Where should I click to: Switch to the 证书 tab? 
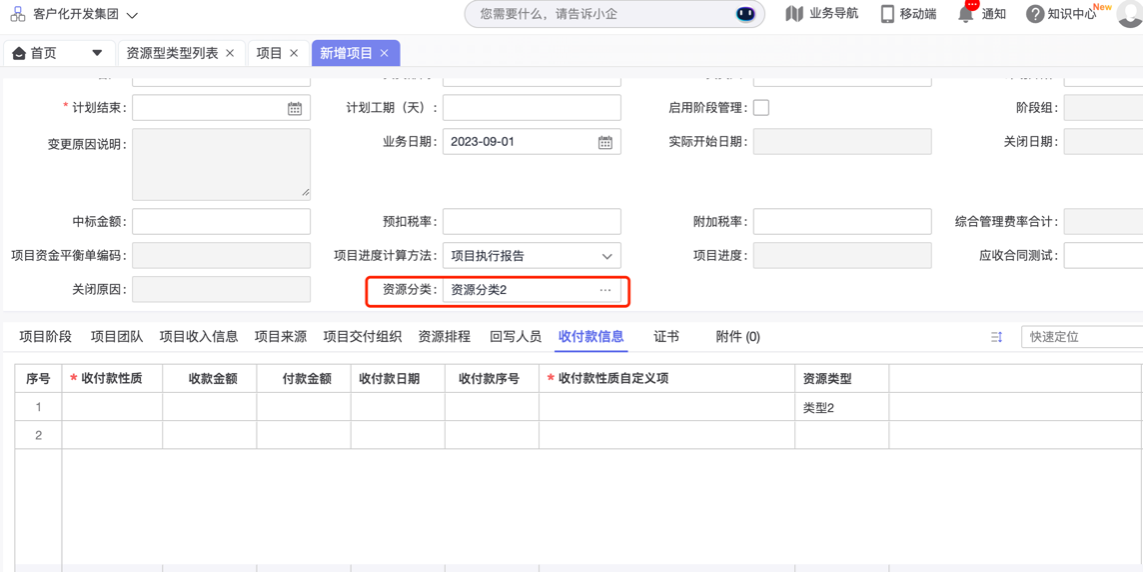pyautogui.click(x=666, y=337)
